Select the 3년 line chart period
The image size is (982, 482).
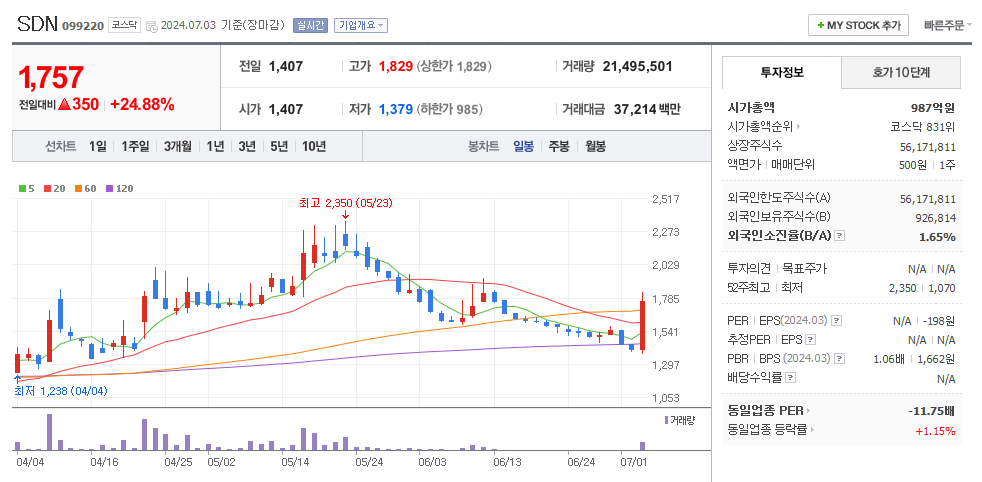point(247,146)
